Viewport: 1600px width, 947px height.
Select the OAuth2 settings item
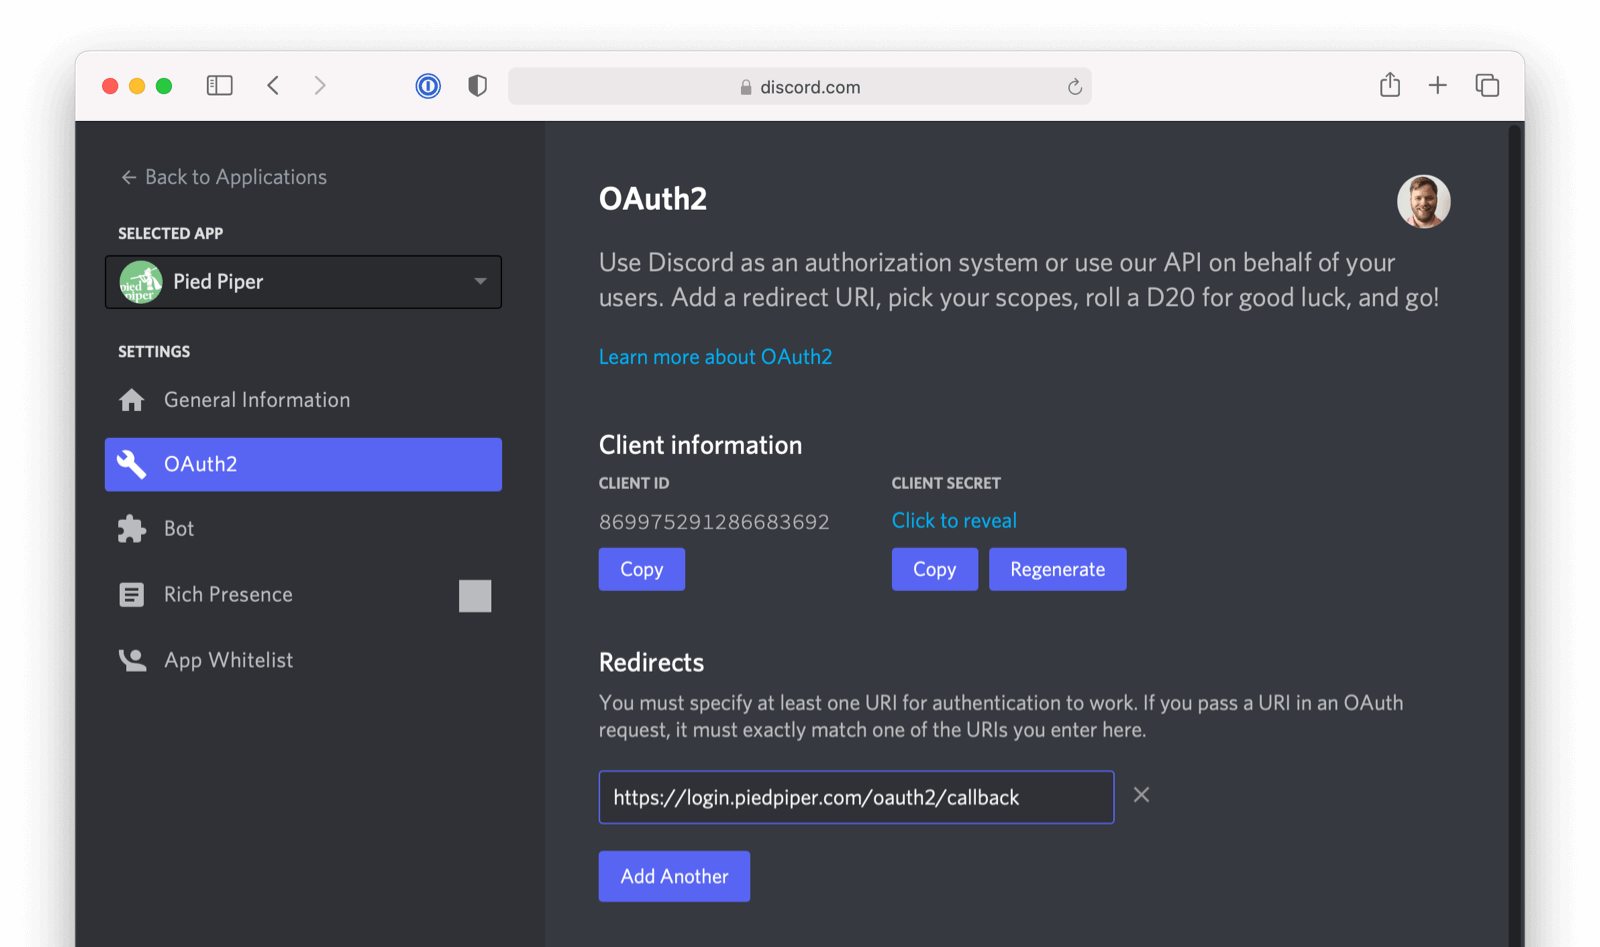pyautogui.click(x=303, y=464)
